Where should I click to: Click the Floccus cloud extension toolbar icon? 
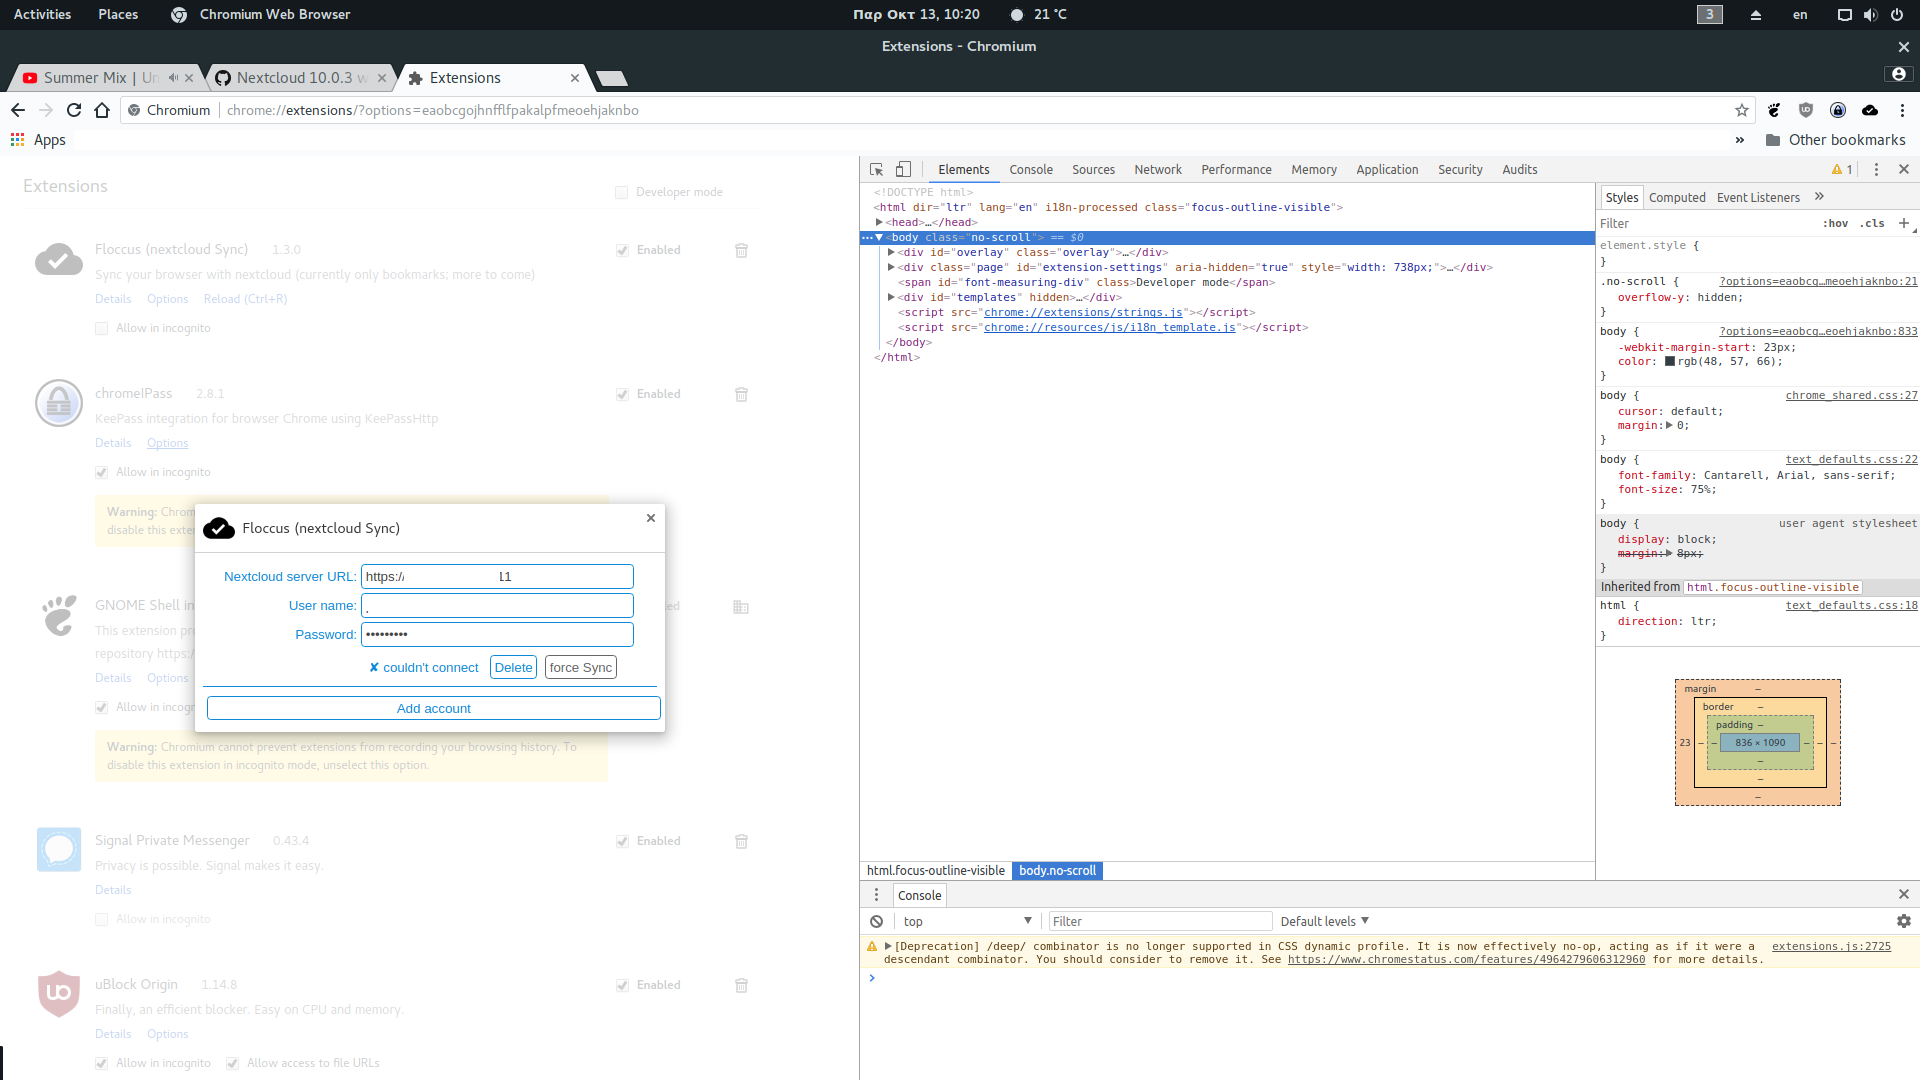pos(1869,110)
